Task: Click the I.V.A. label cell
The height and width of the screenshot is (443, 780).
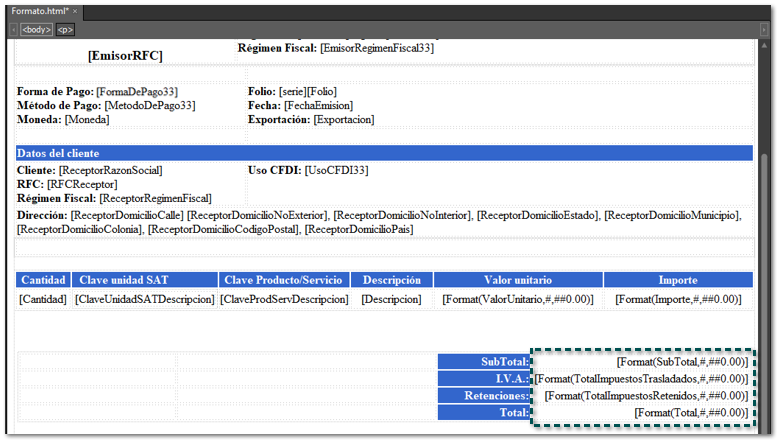Action: tap(484, 378)
